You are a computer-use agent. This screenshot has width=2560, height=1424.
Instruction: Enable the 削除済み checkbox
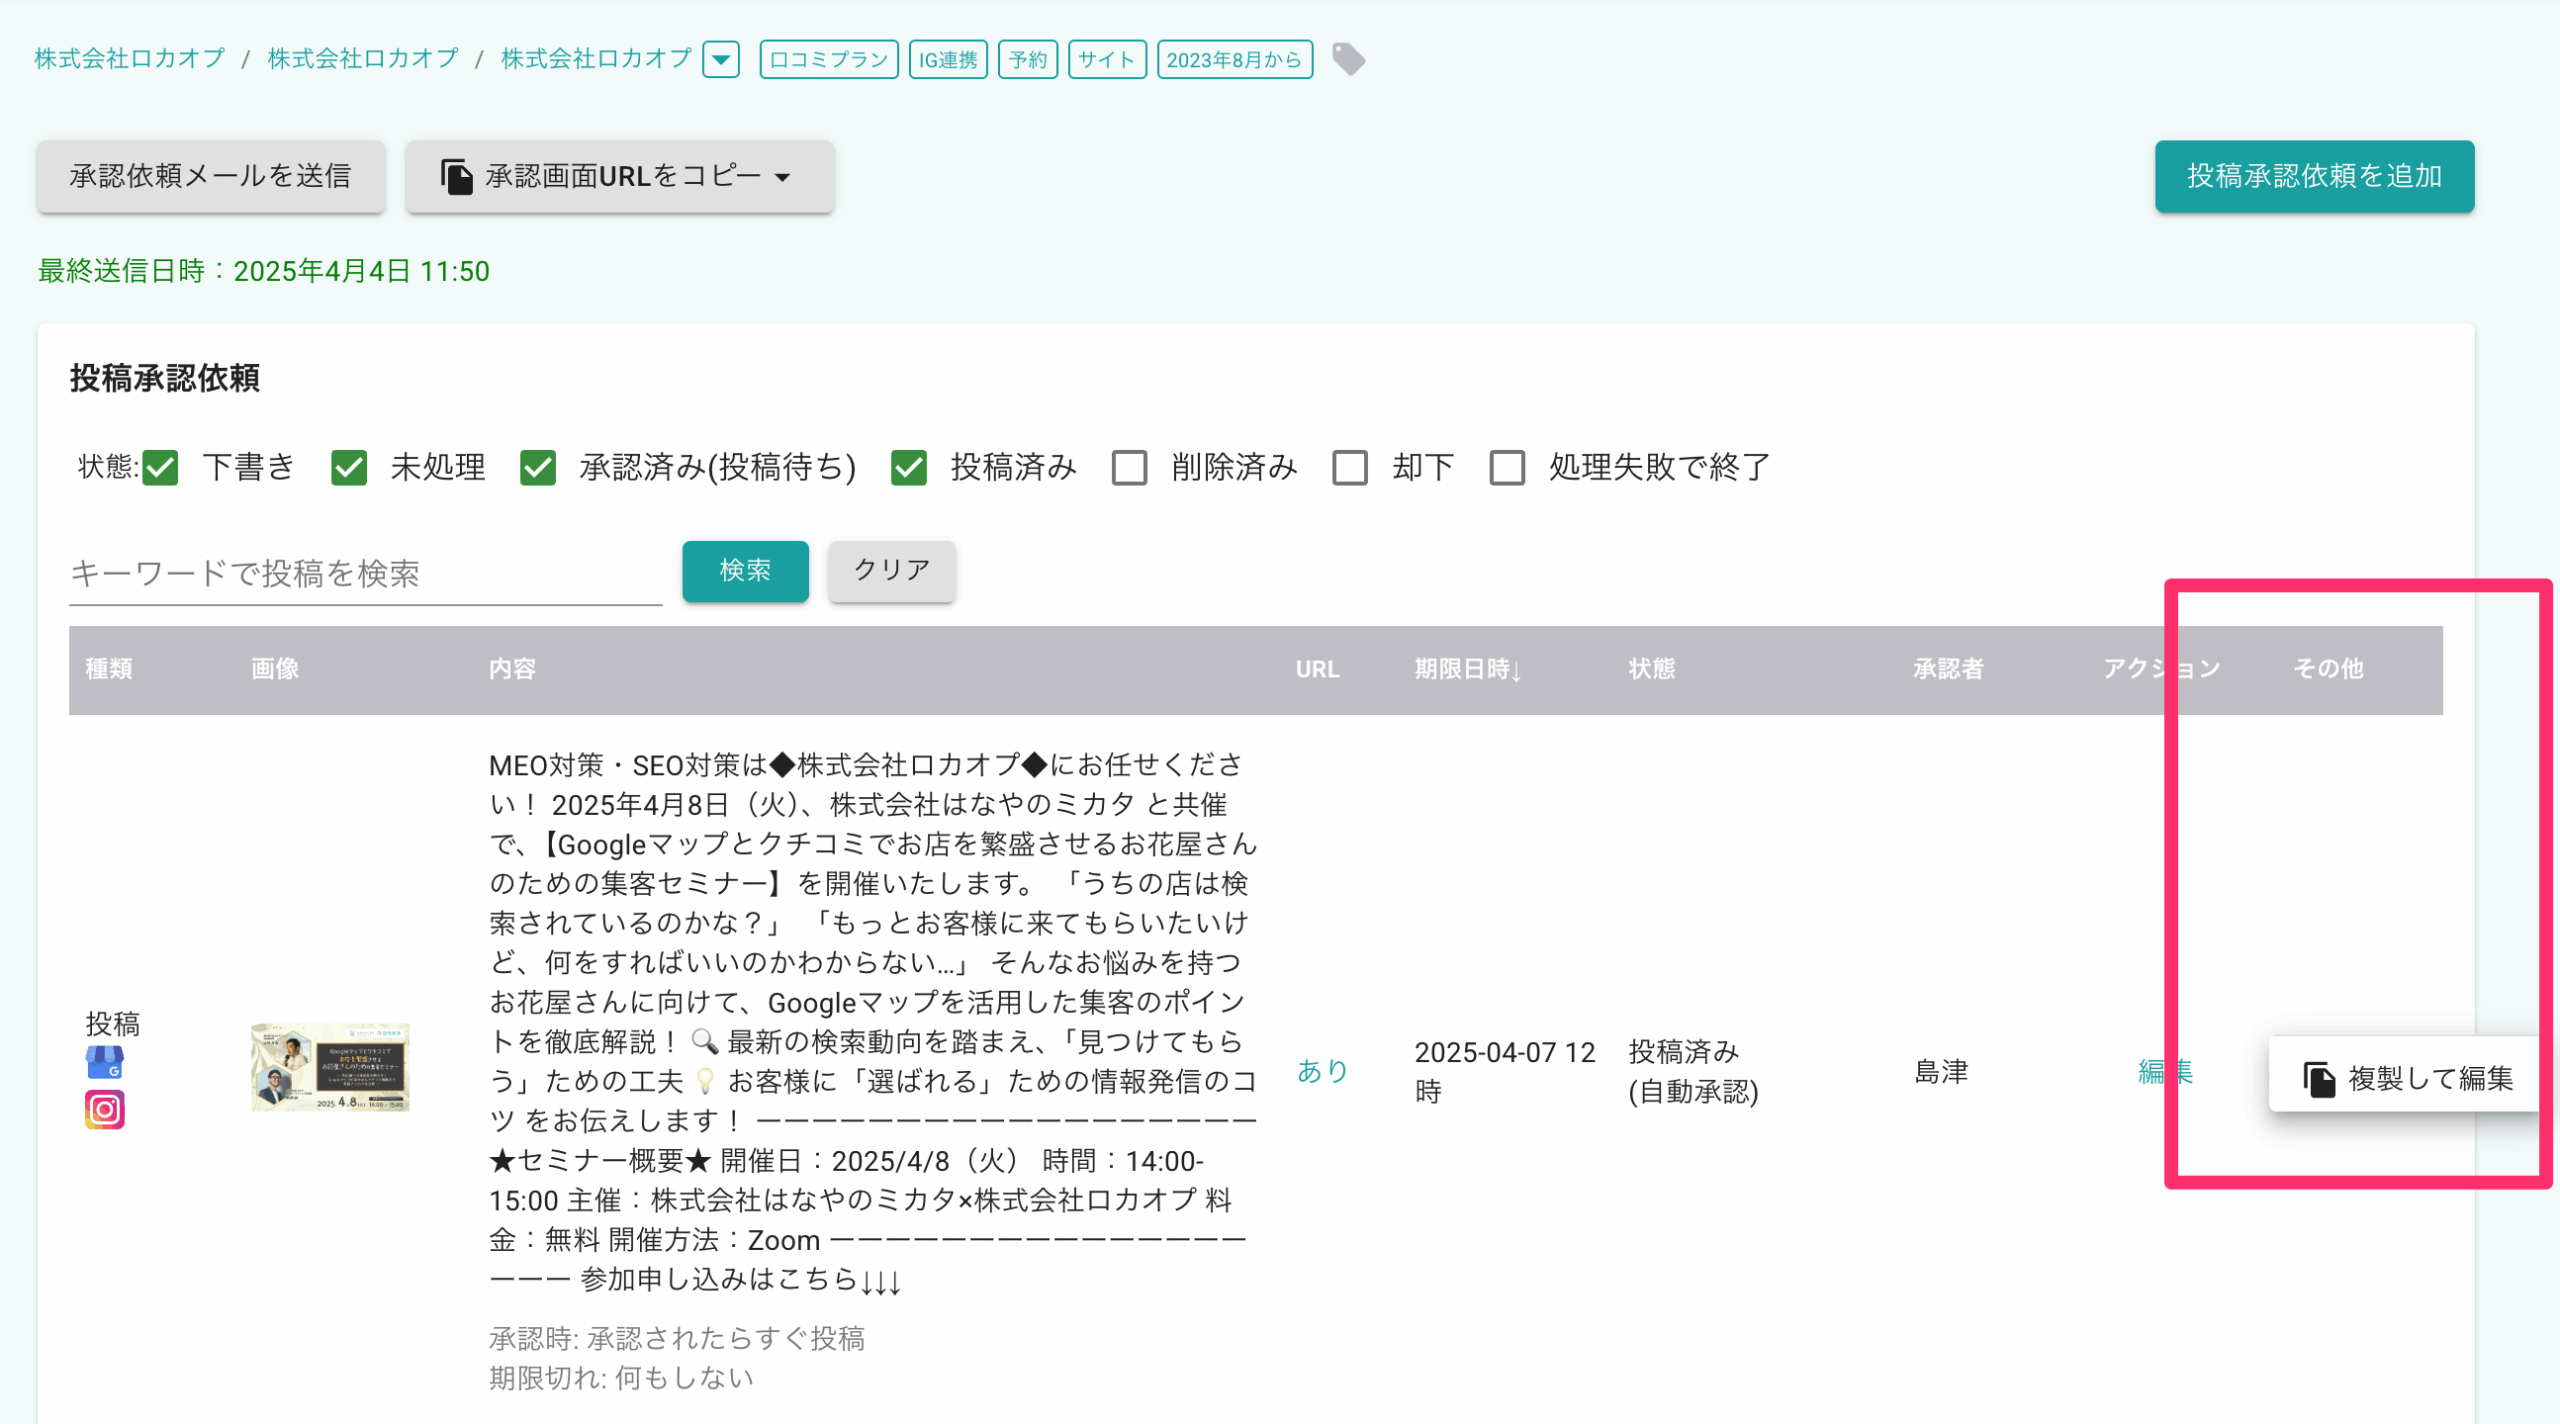[1130, 467]
